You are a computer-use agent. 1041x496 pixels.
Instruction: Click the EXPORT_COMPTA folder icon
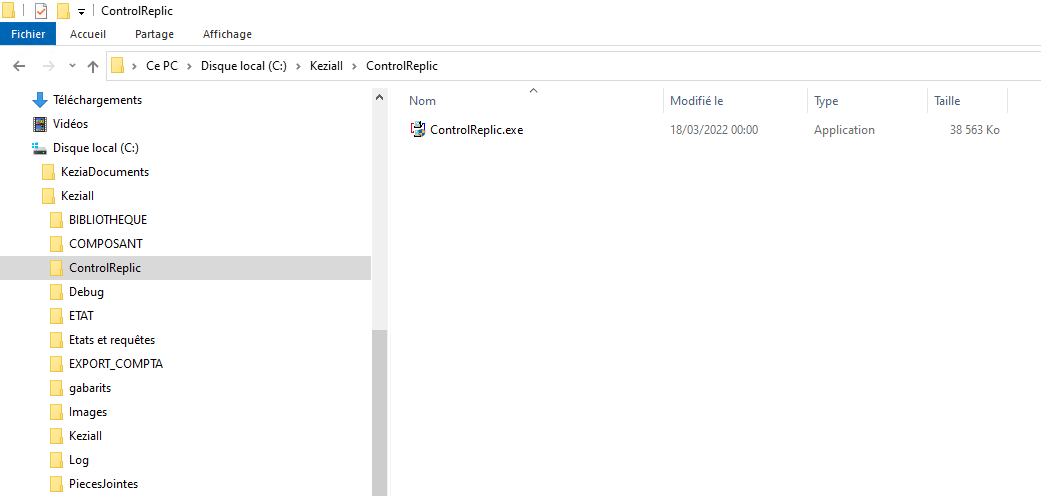coord(56,364)
